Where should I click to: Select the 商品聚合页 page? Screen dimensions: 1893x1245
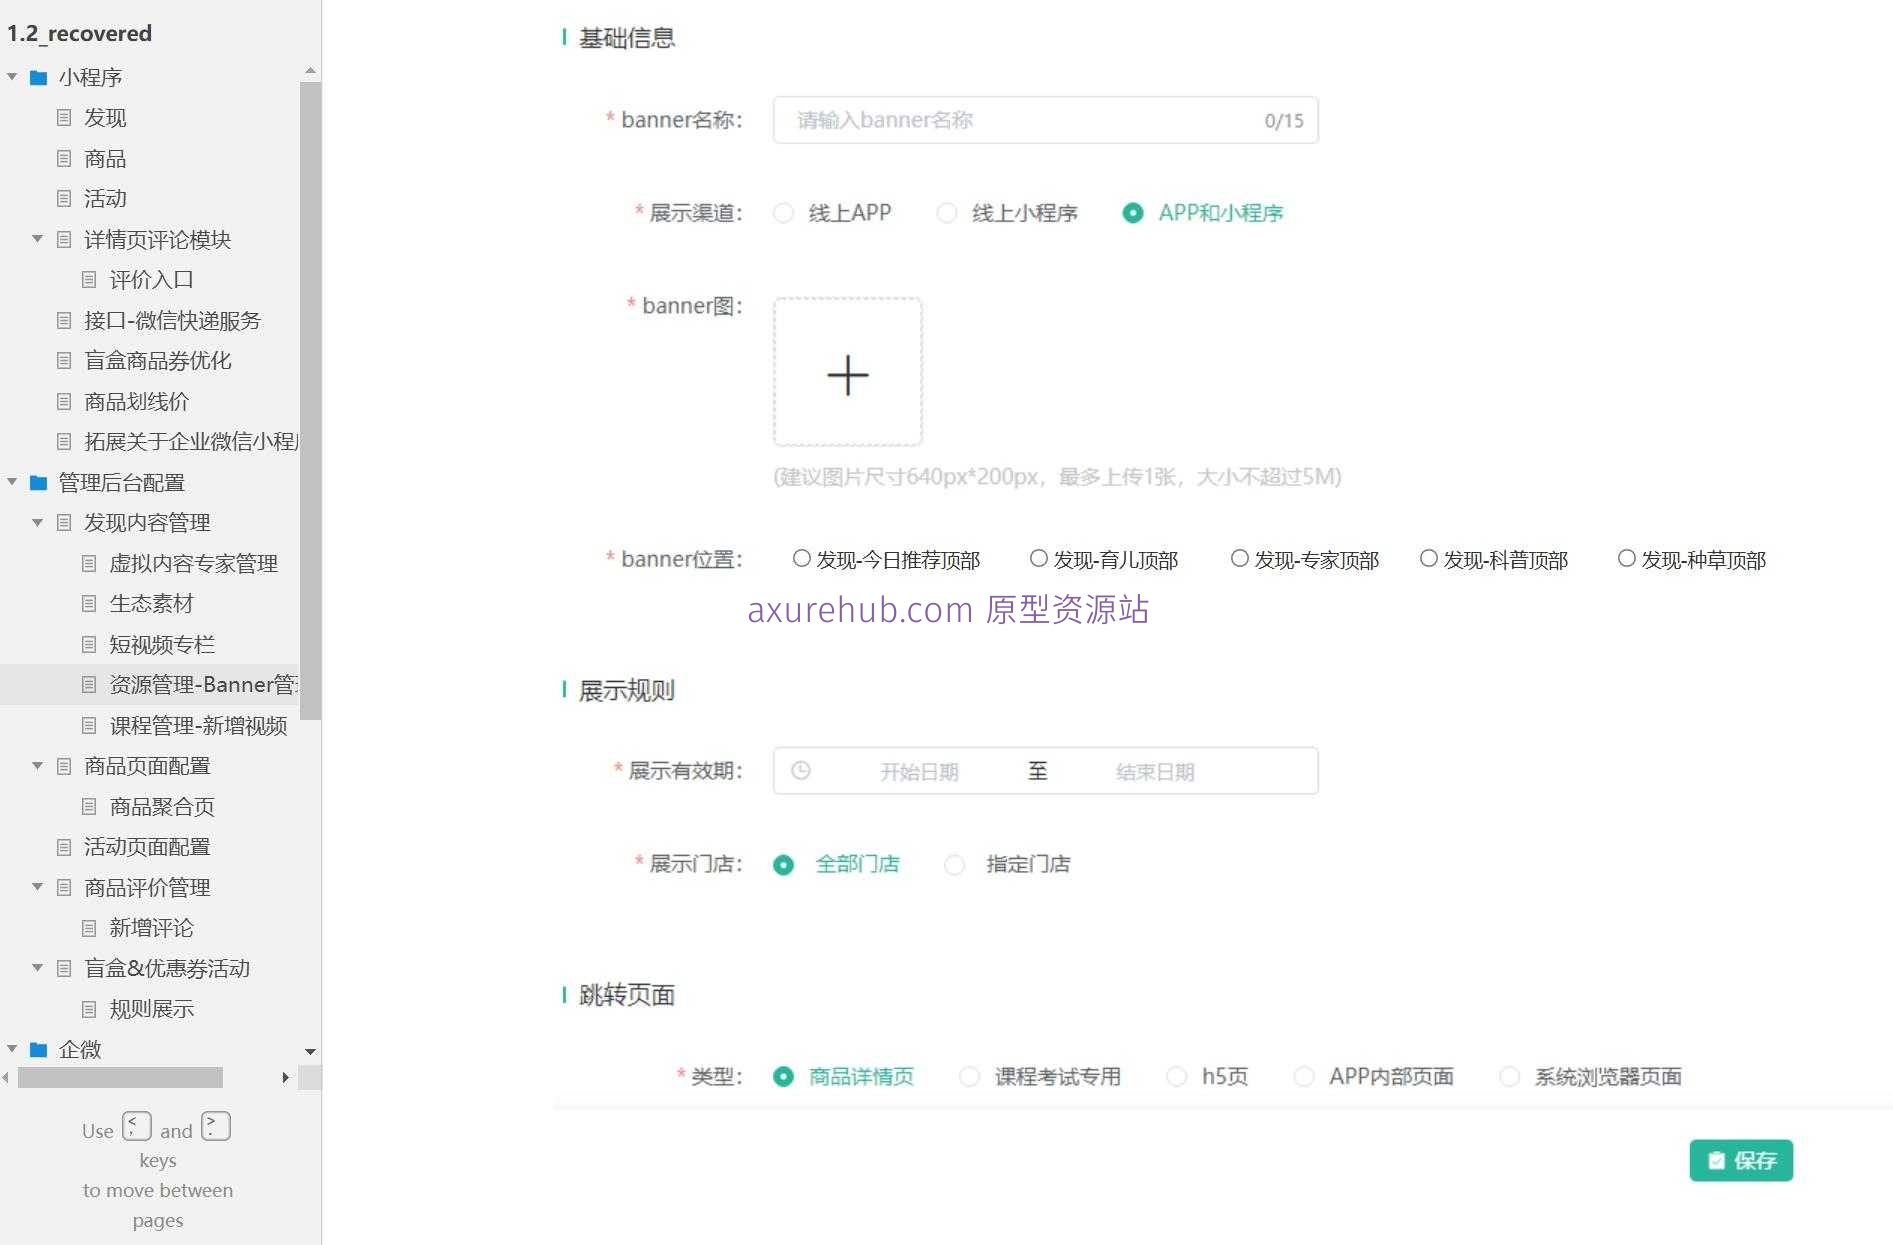[x=160, y=806]
